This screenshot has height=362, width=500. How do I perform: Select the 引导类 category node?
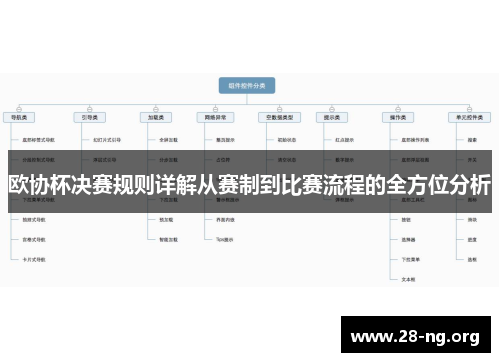point(90,117)
